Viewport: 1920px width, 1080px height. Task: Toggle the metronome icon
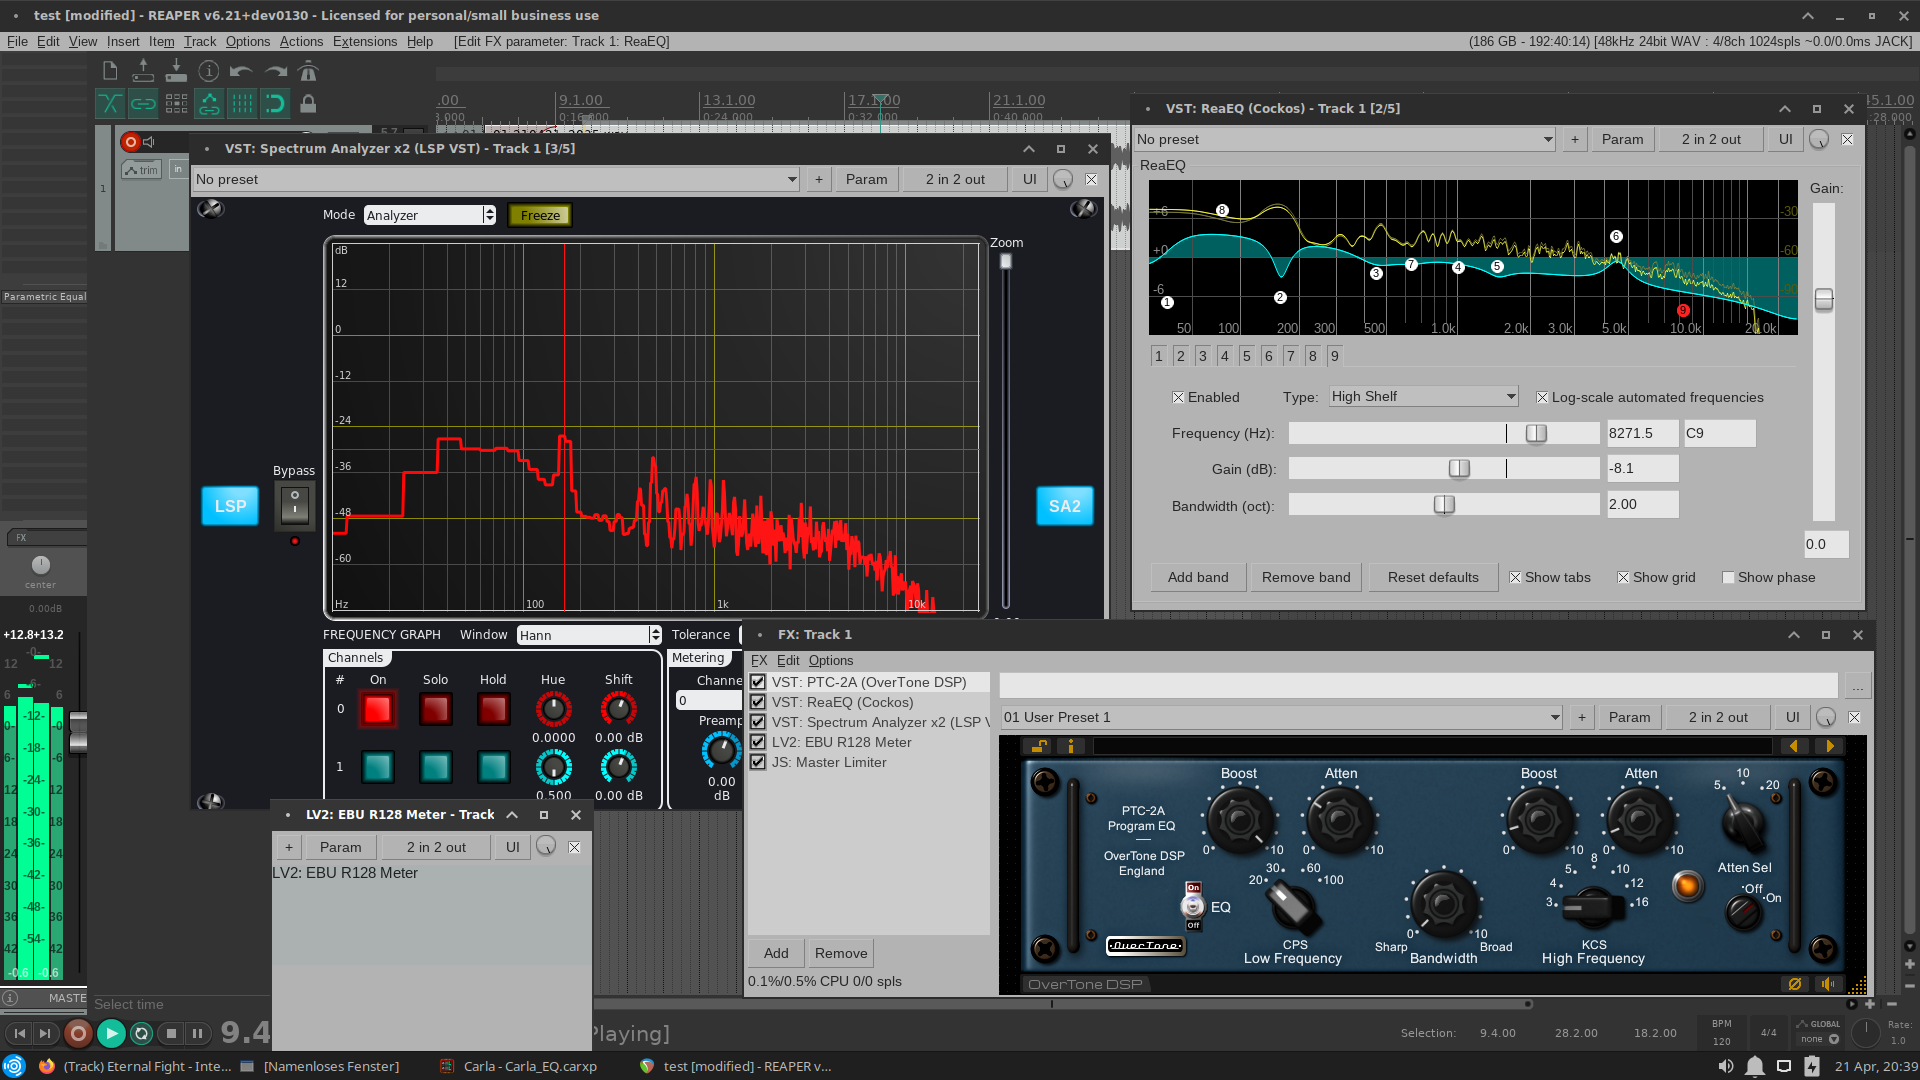click(x=308, y=71)
